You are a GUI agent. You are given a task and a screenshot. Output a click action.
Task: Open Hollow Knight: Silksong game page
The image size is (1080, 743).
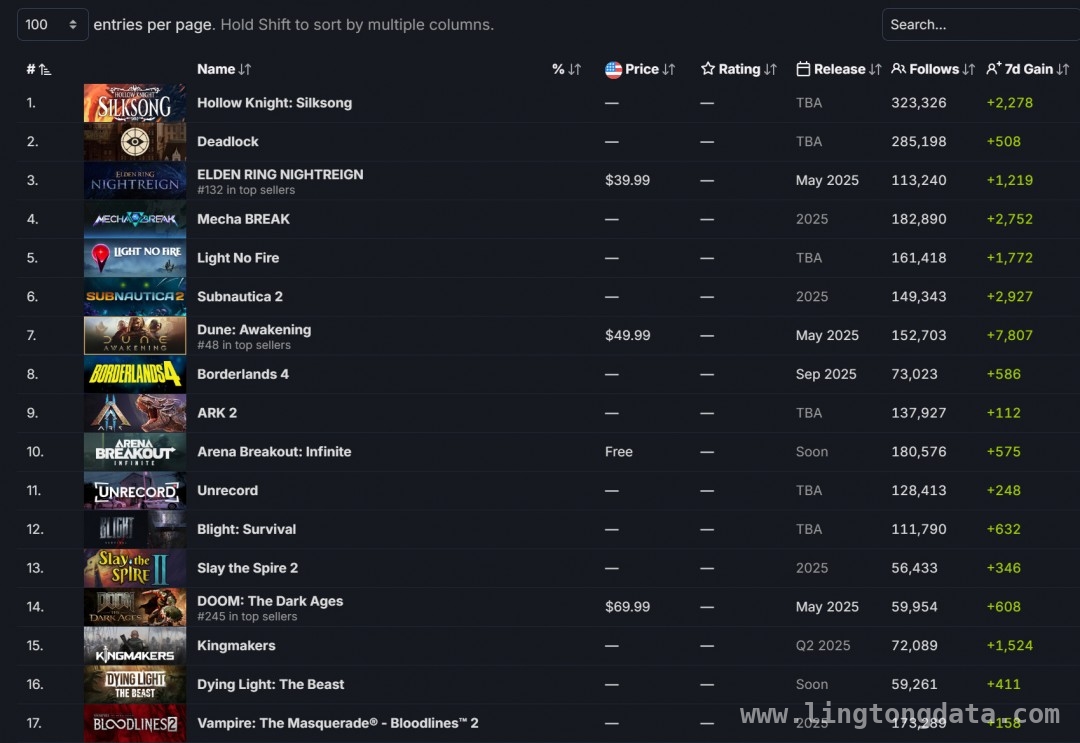[x=274, y=103]
